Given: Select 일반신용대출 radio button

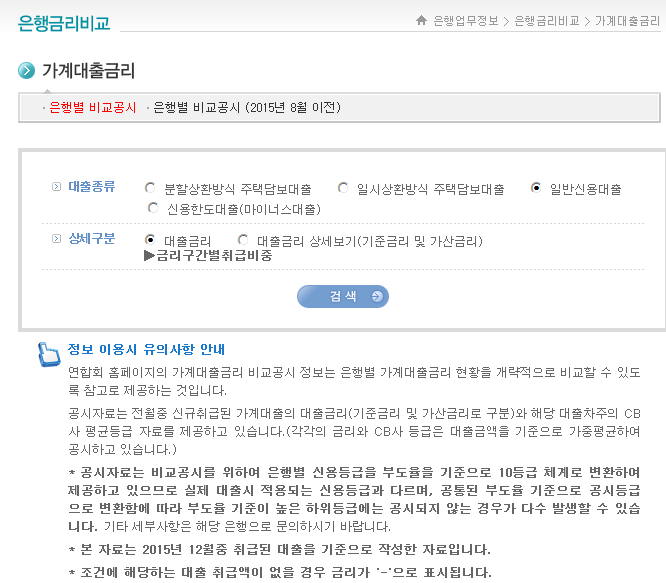Looking at the screenshot, I should click(x=536, y=188).
